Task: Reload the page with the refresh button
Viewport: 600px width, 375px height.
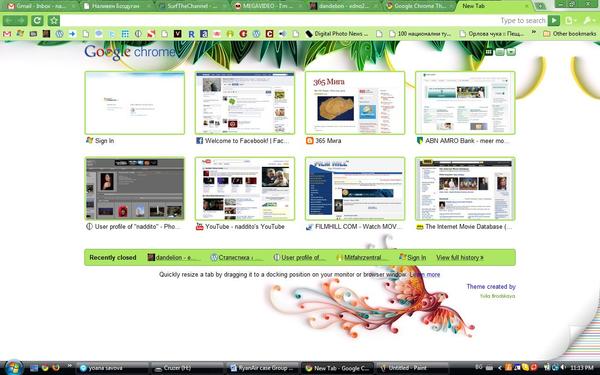Action: coord(37,21)
